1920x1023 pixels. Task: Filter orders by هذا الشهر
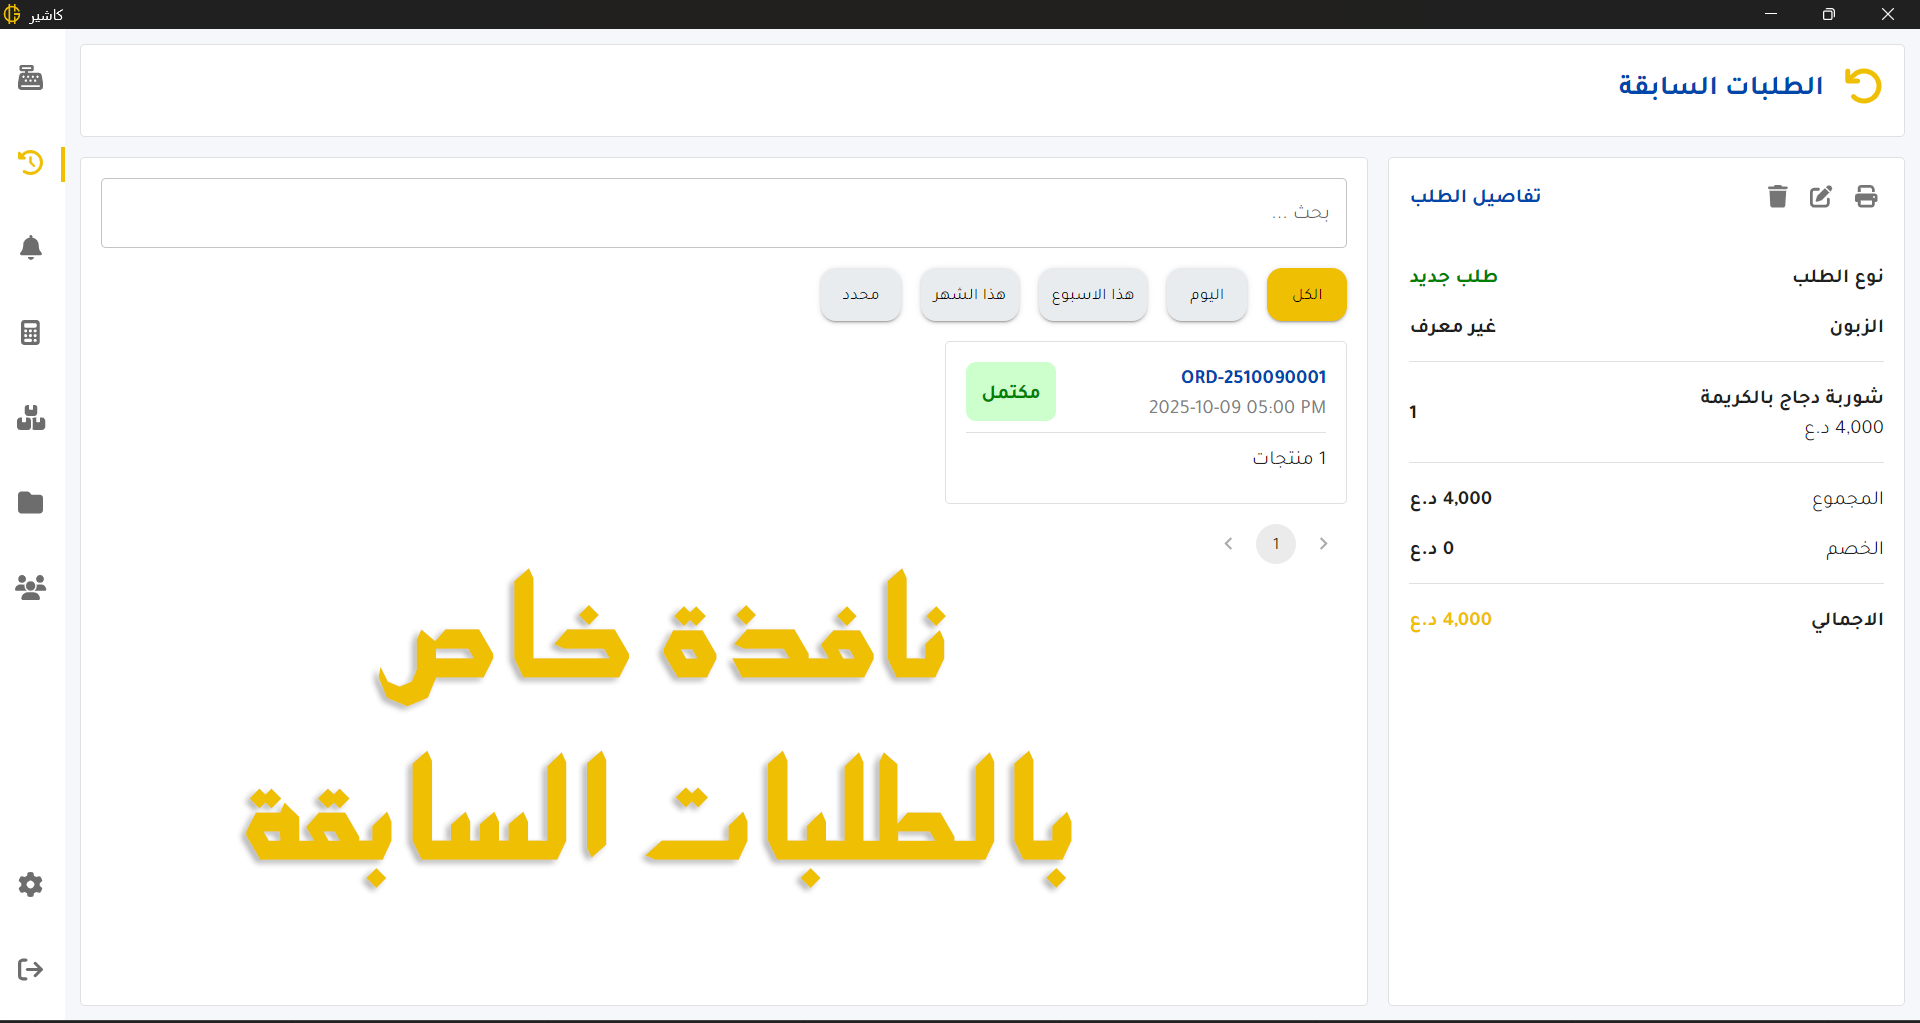click(x=969, y=294)
